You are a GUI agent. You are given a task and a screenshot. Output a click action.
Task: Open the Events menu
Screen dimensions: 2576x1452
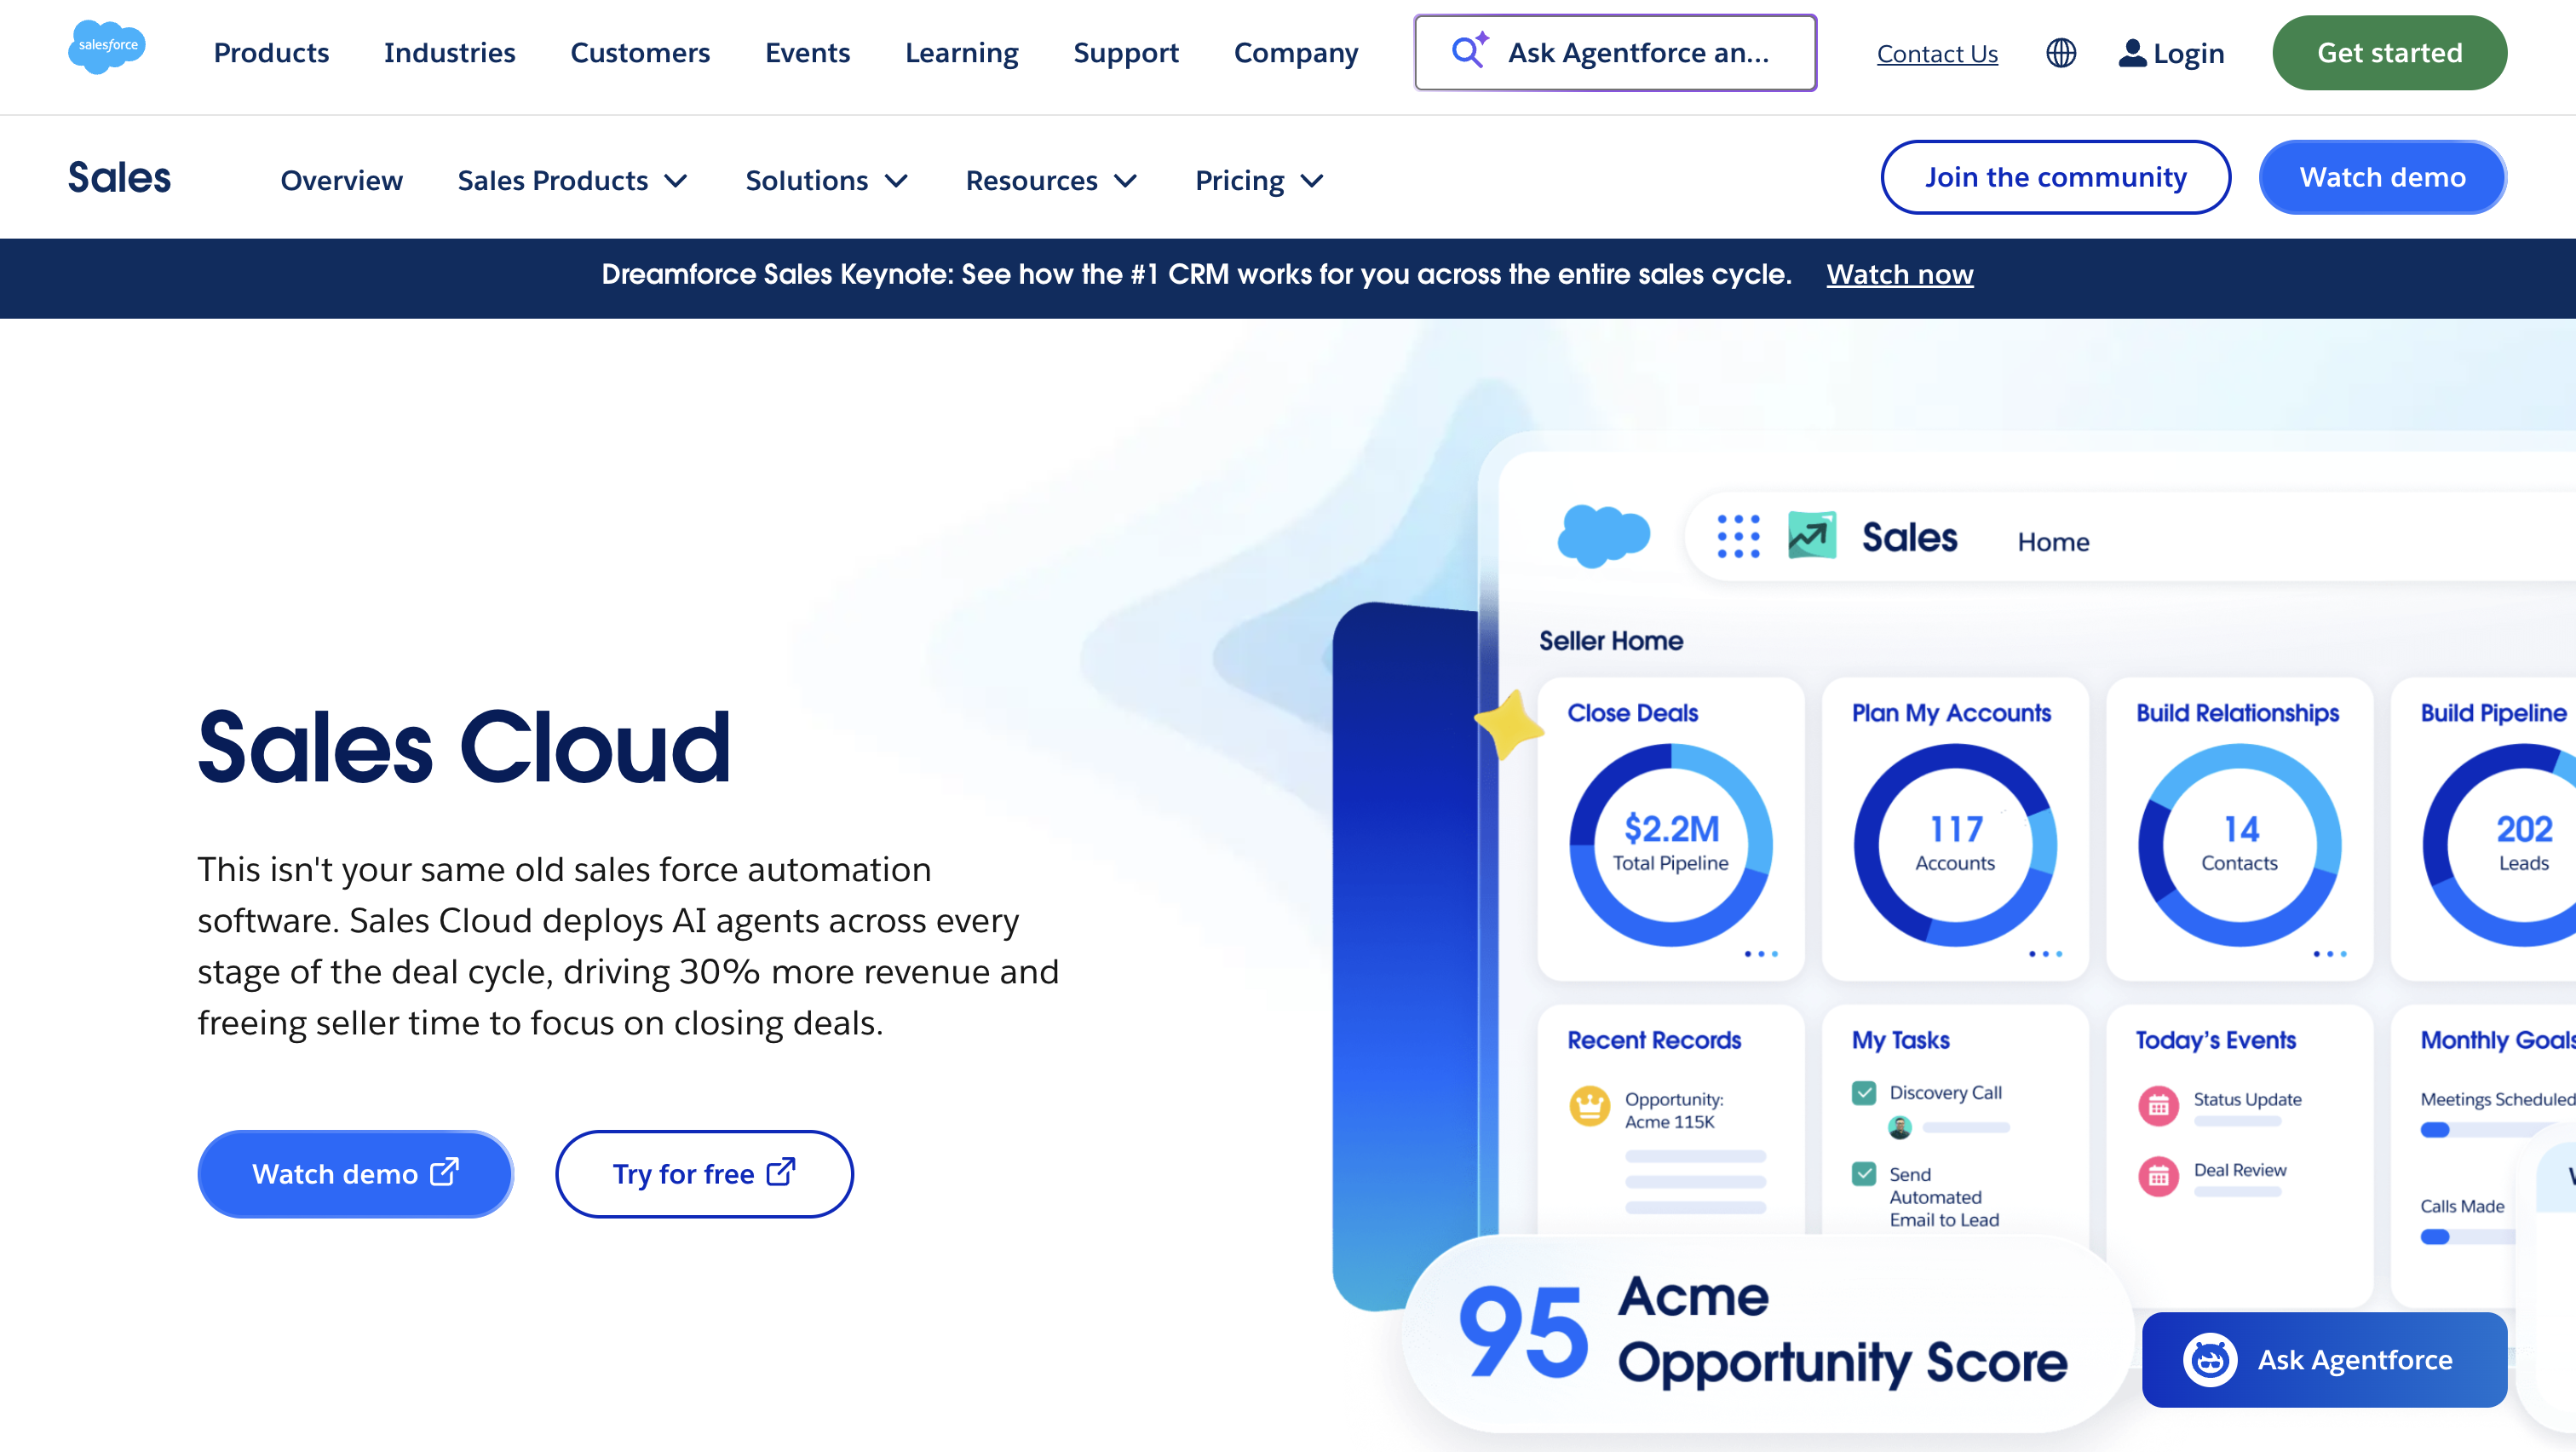coord(808,53)
